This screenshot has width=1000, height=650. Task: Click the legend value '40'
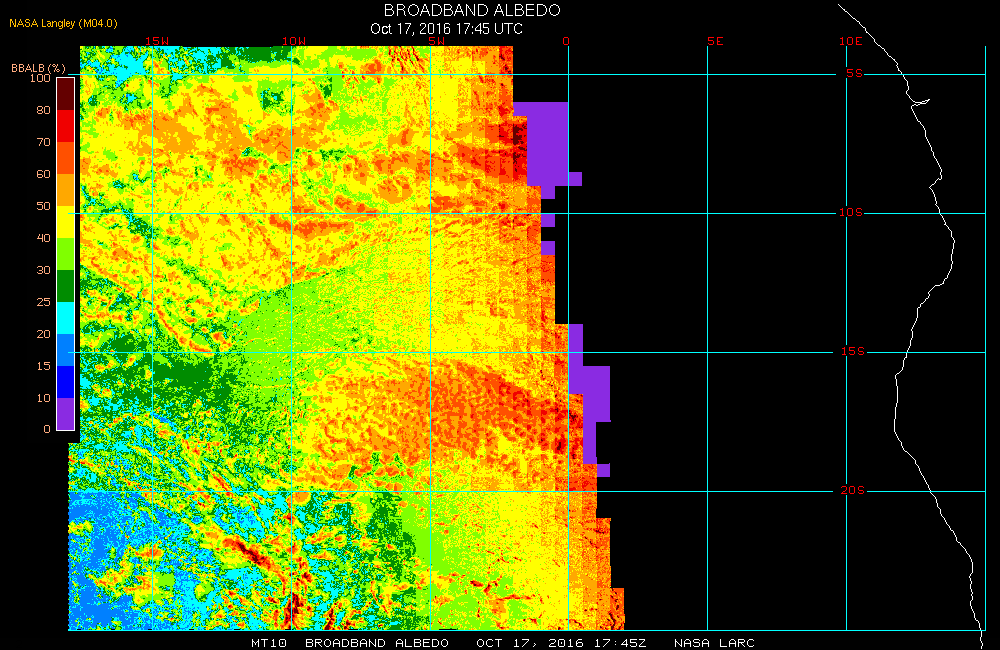click(43, 237)
